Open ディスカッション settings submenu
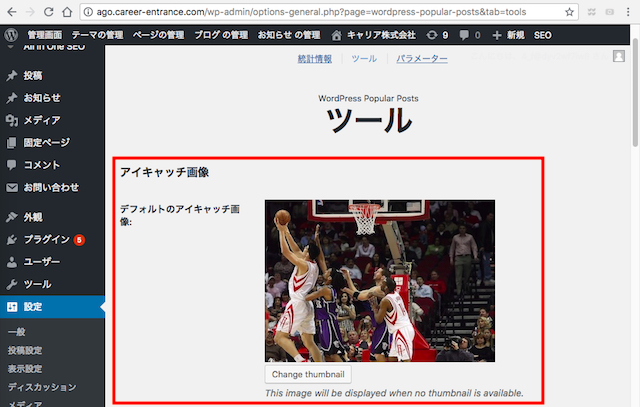640x407 pixels. tap(42, 387)
